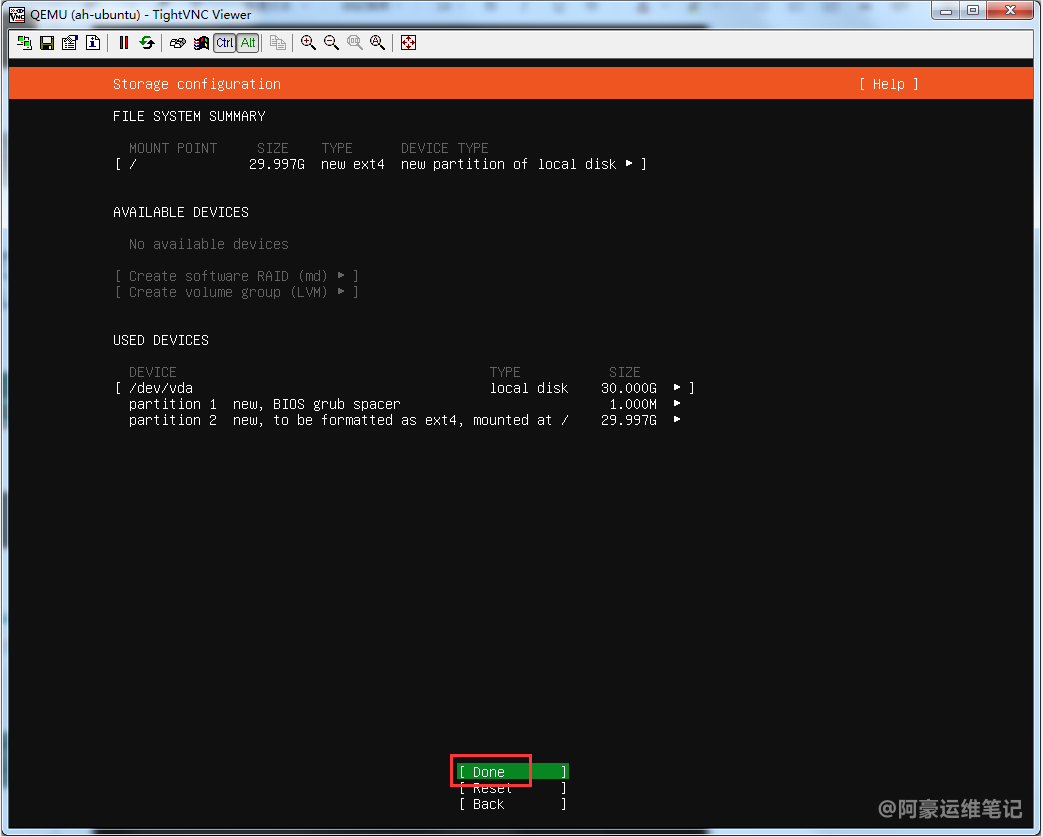The width and height of the screenshot is (1043, 837).
Task: Expand partition 1 BIOS grub spacer arrow
Action: click(x=678, y=404)
